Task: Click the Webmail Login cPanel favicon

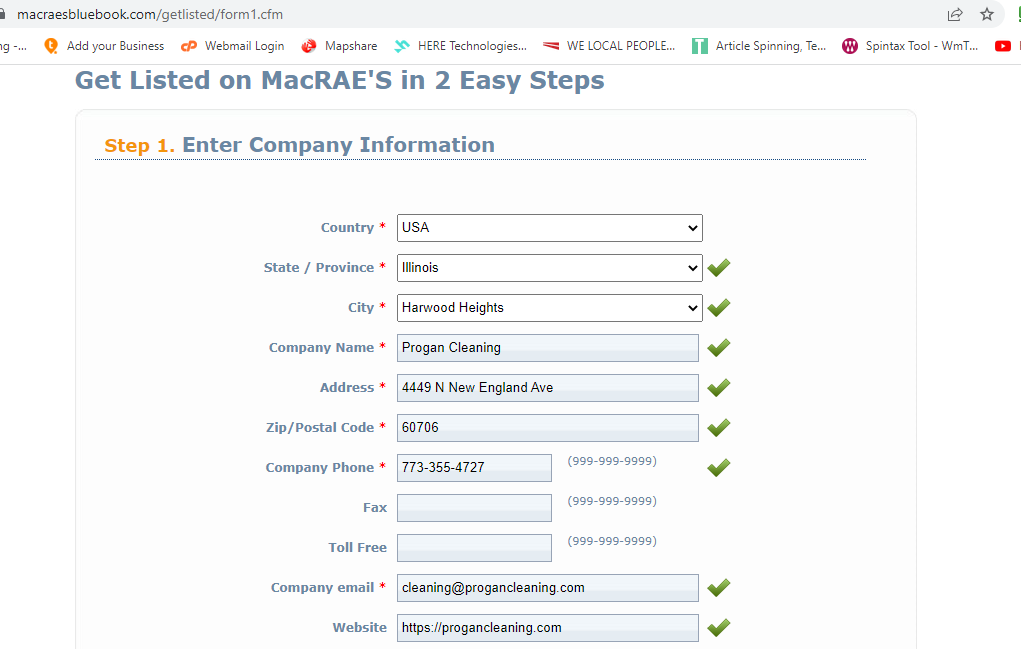Action: click(x=189, y=46)
